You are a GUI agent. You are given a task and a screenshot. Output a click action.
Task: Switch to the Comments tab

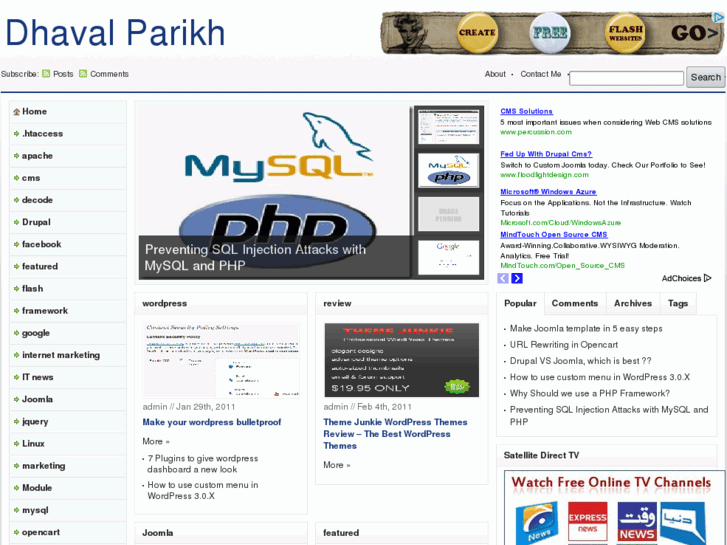coord(575,303)
